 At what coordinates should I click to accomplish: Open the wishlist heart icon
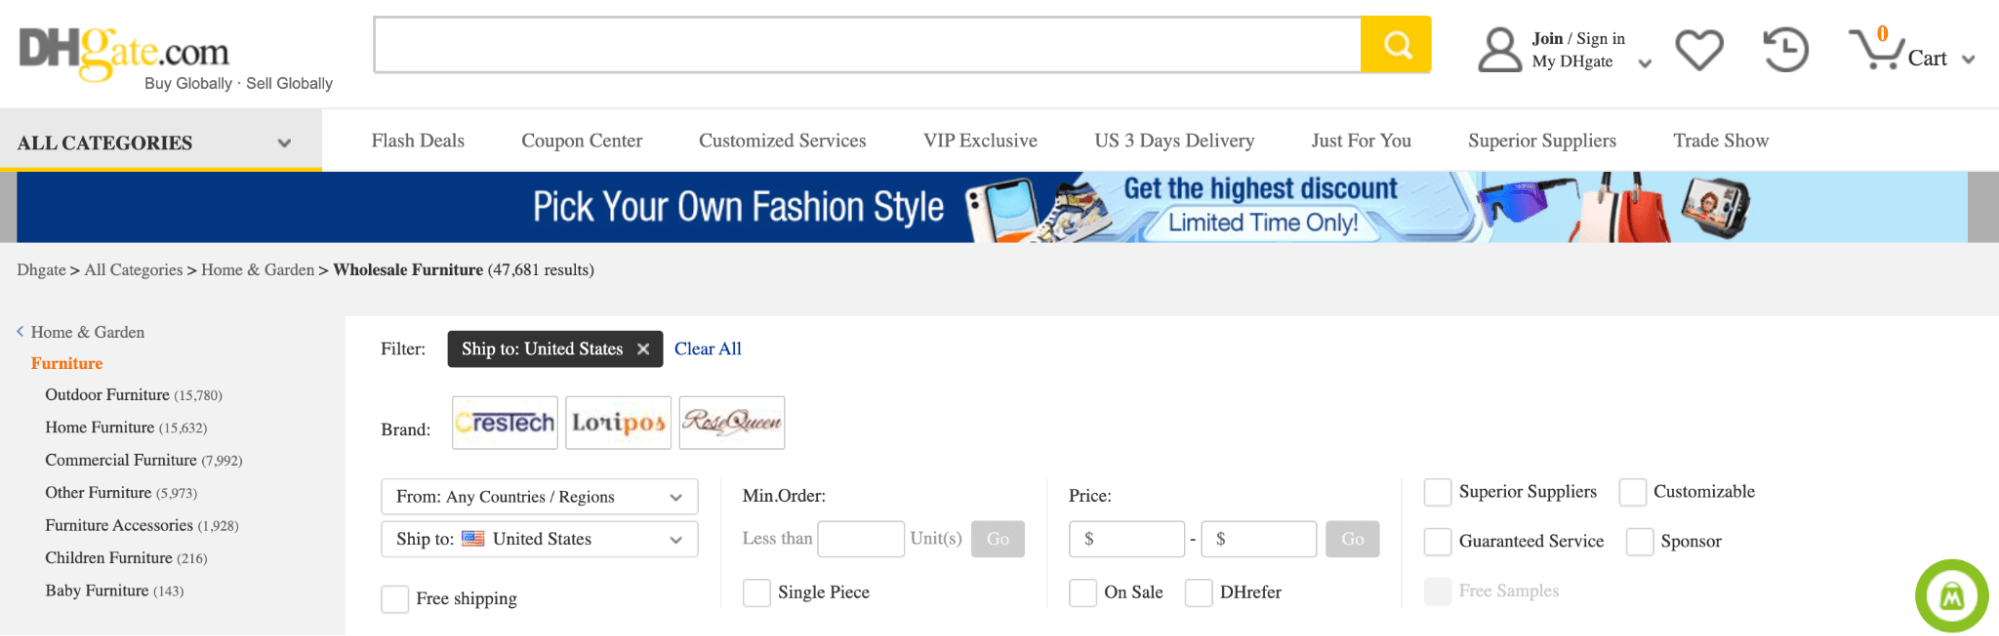[1699, 47]
